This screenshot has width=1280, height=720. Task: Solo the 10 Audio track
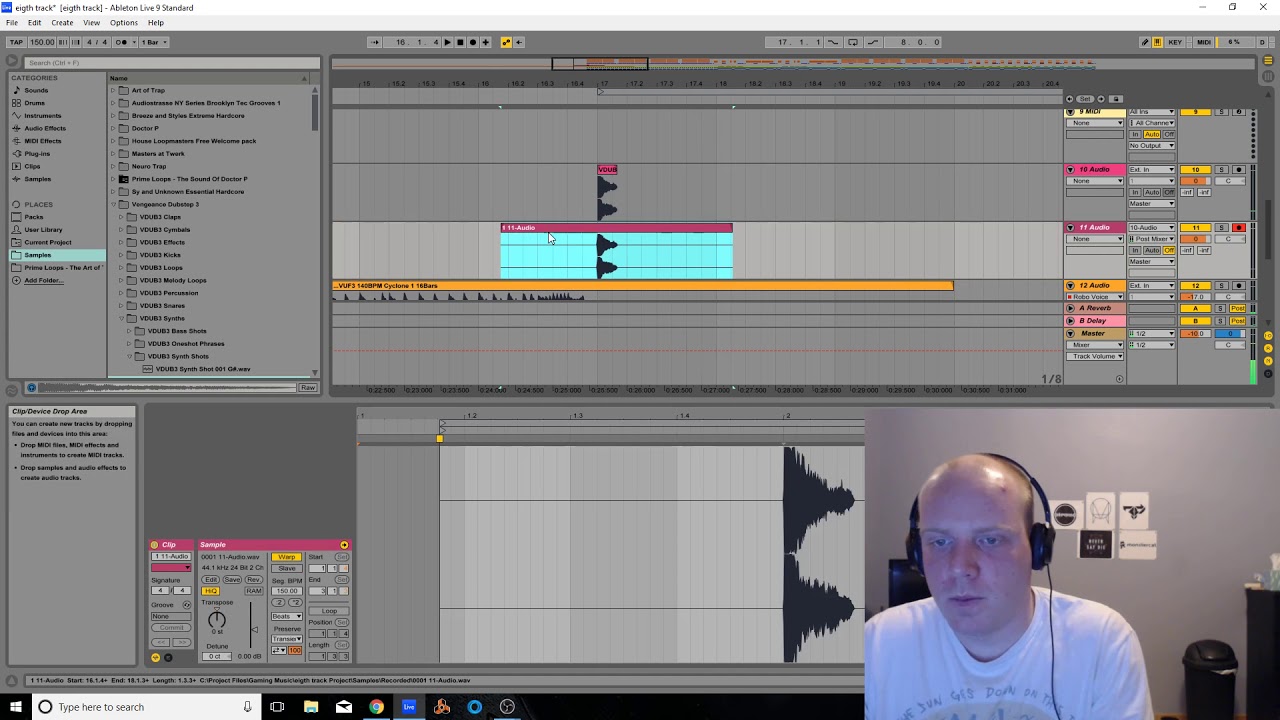1220,170
